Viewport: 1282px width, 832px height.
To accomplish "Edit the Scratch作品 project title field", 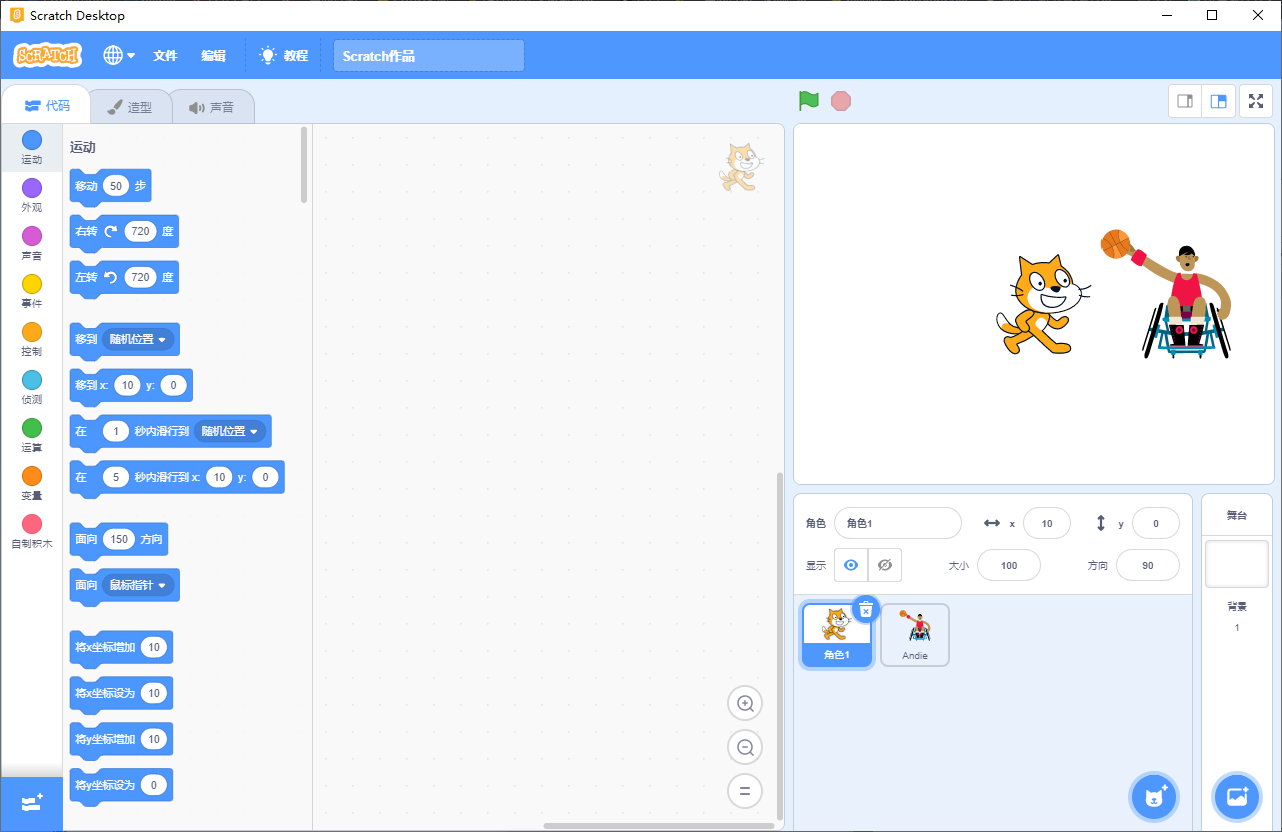I will pos(429,56).
